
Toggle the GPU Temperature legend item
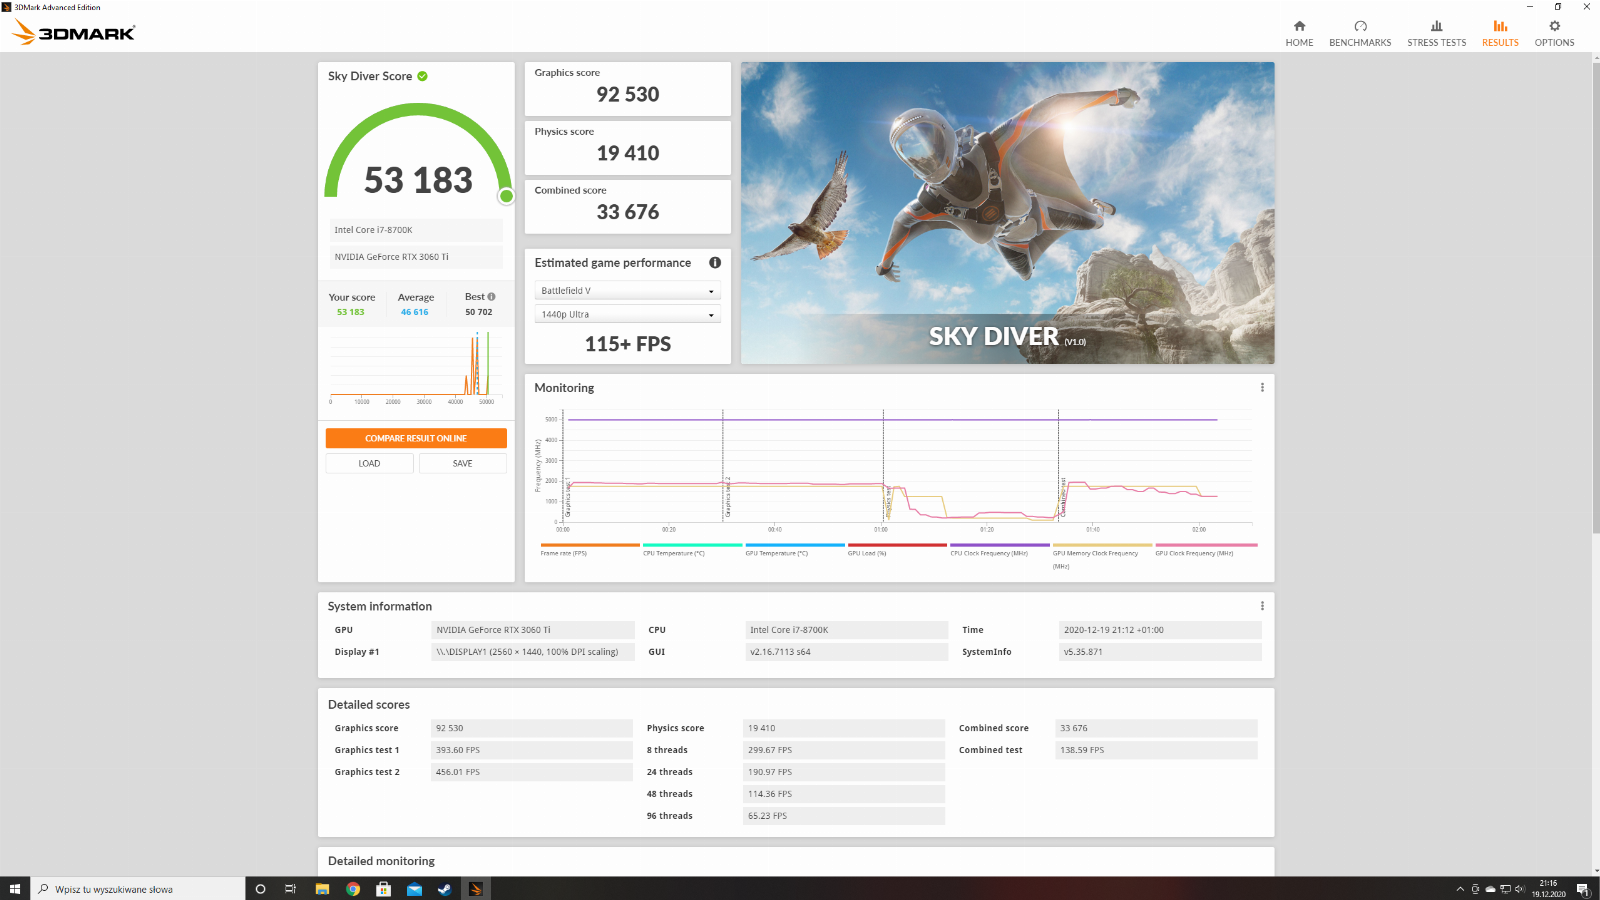[794, 550]
